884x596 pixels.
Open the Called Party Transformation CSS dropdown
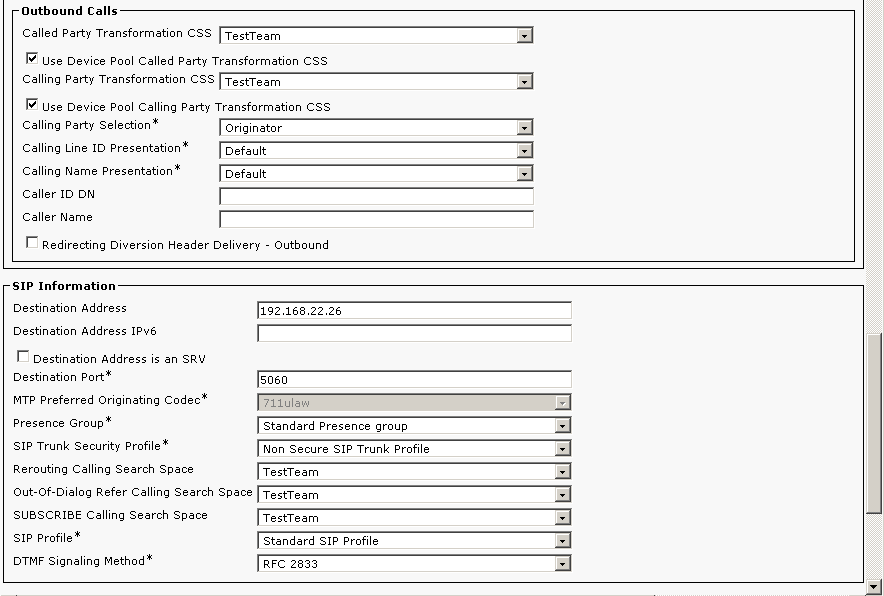[x=376, y=36]
